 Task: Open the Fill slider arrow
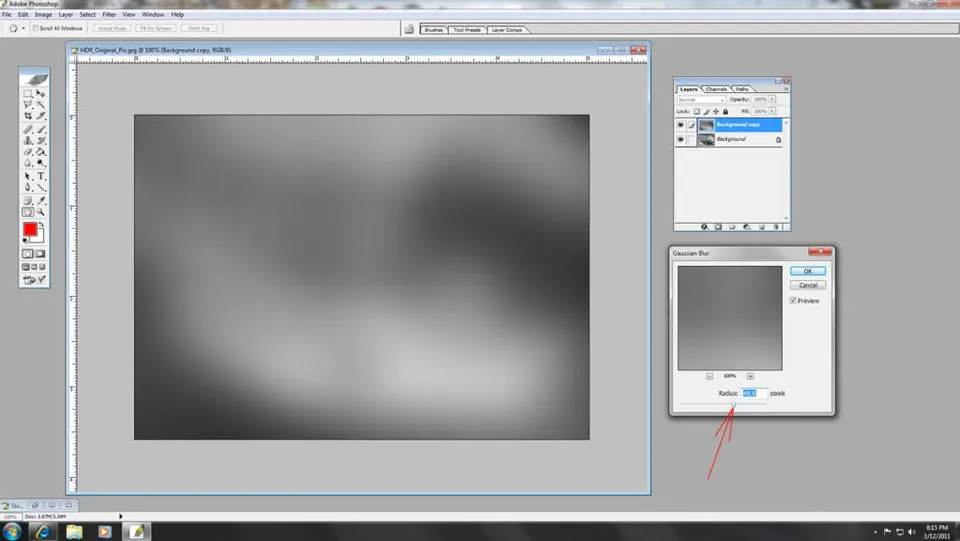coord(772,111)
